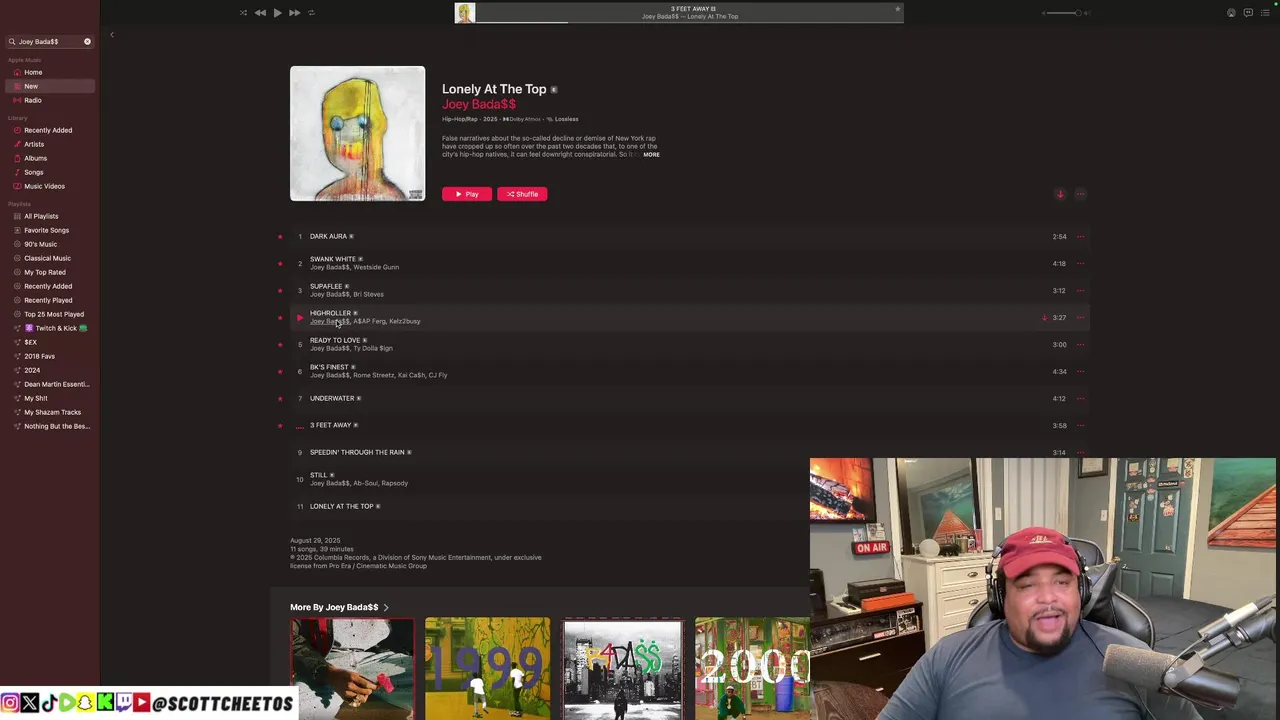Screen dimensions: 1280x720
Task: Open more options for DARK AURA
Action: [x=1080, y=237]
